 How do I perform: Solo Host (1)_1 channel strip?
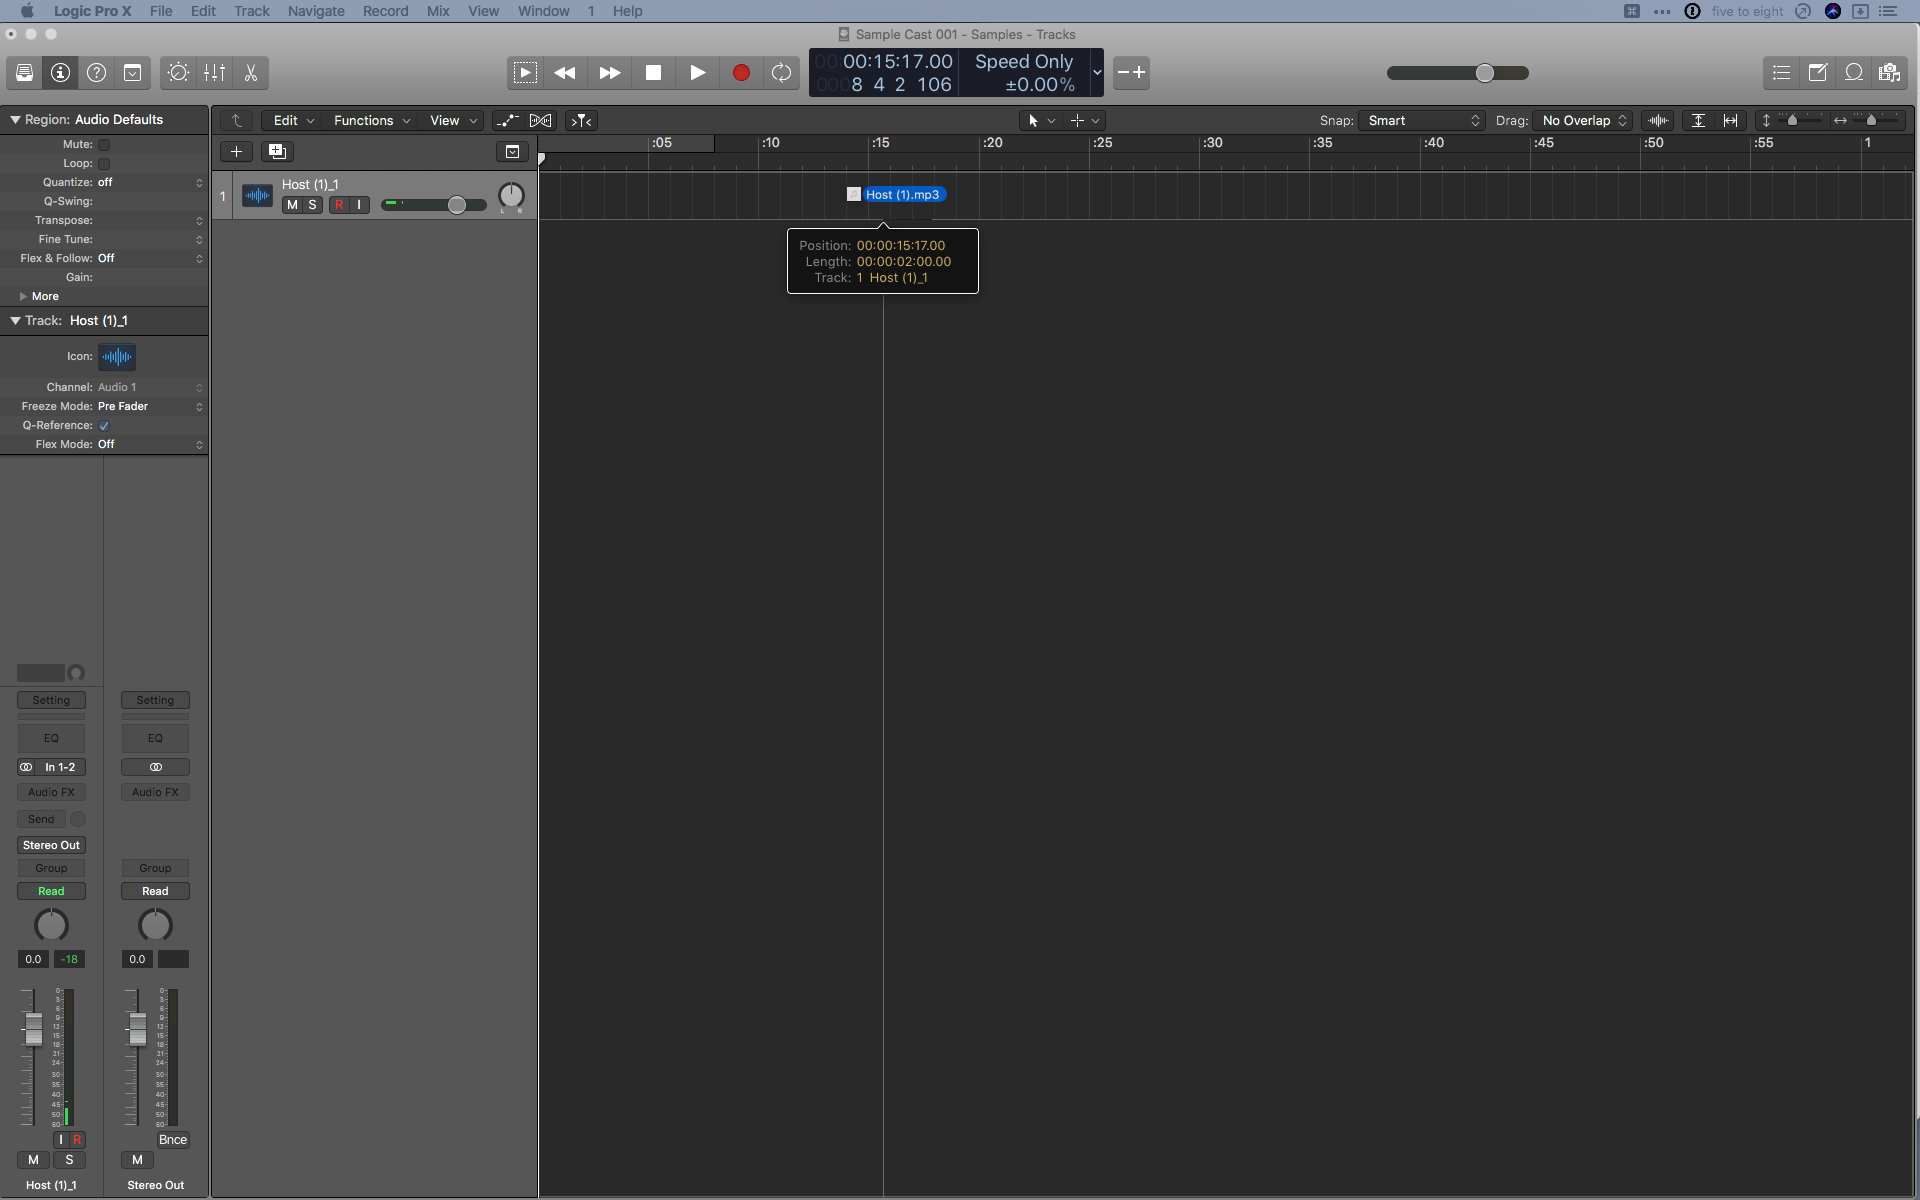point(69,1160)
